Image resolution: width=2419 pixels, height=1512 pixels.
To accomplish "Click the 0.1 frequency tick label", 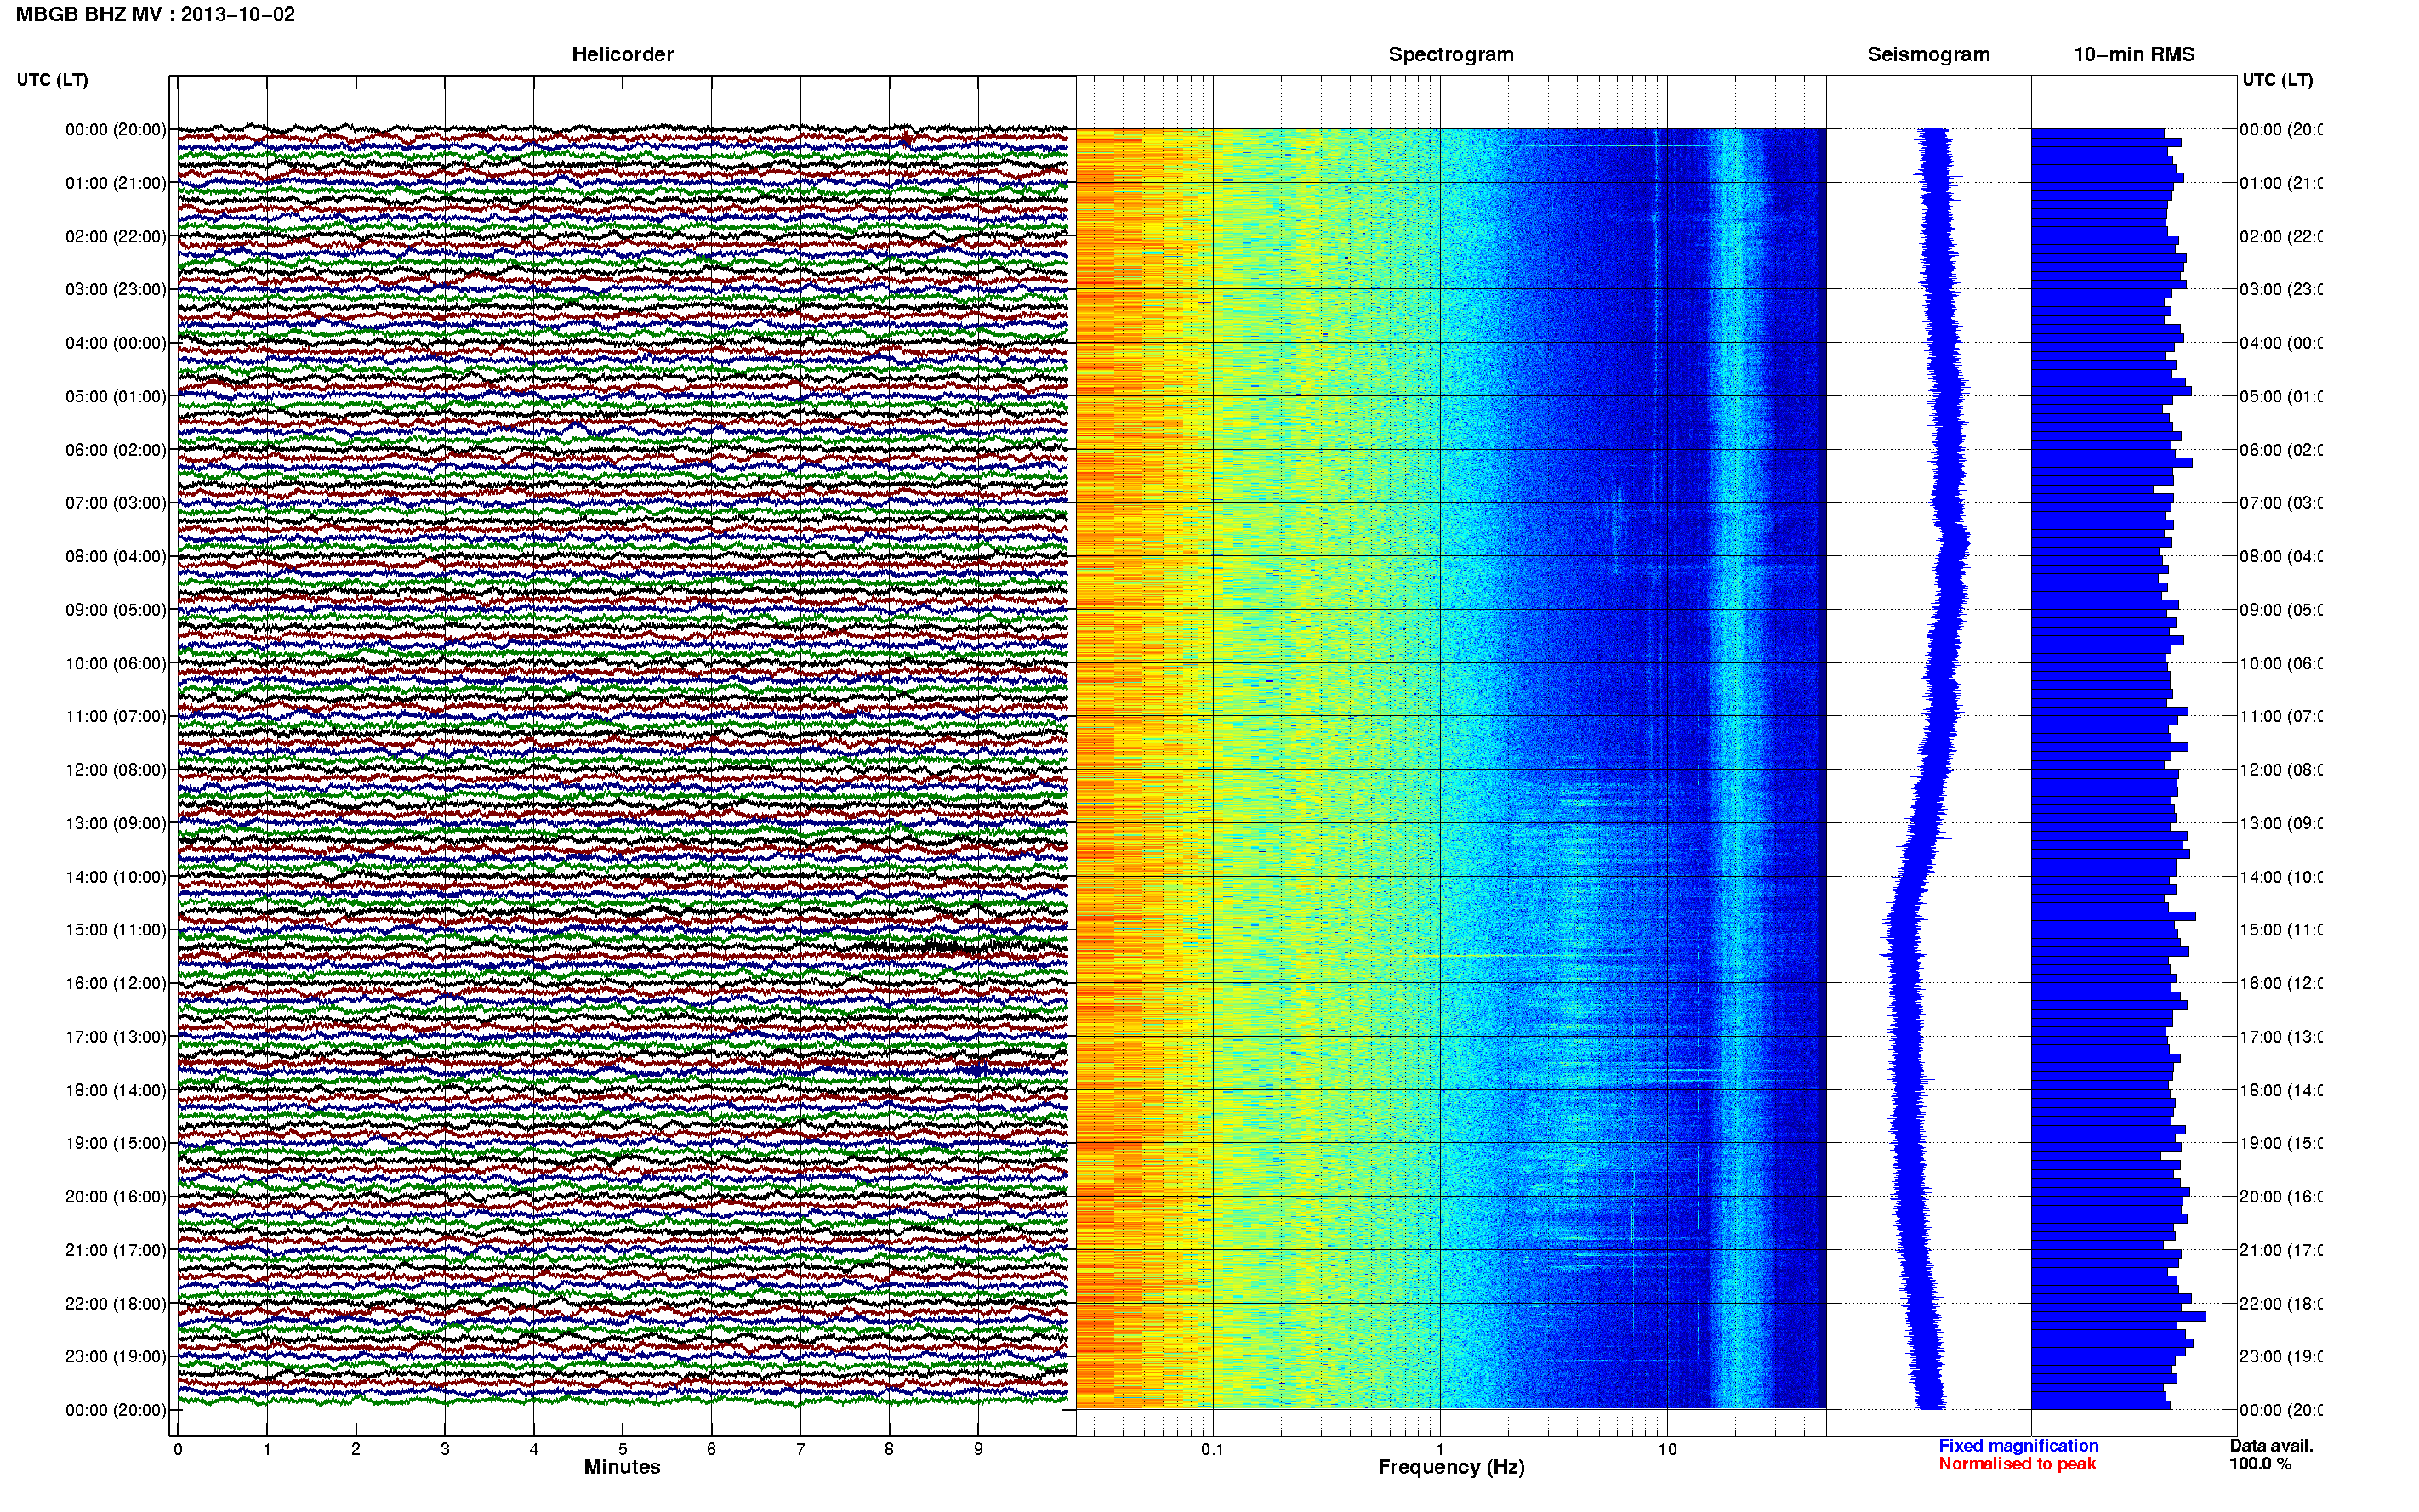I will [1212, 1449].
